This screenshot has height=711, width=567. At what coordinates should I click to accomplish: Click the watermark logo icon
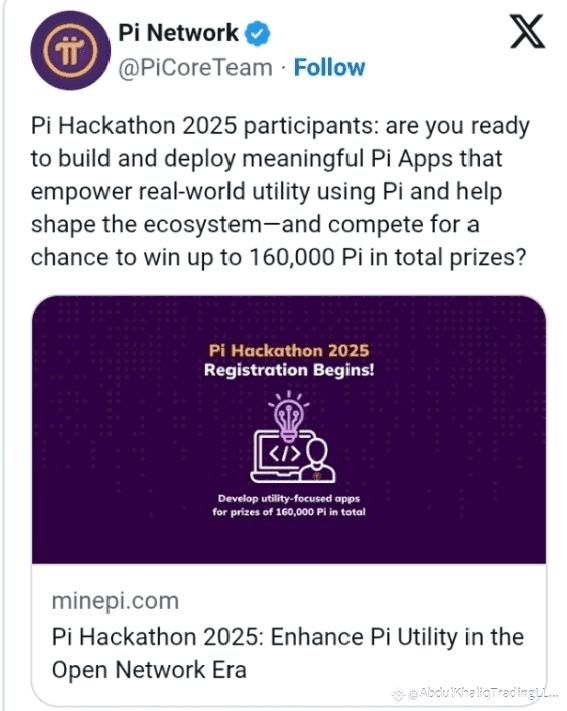(x=398, y=694)
